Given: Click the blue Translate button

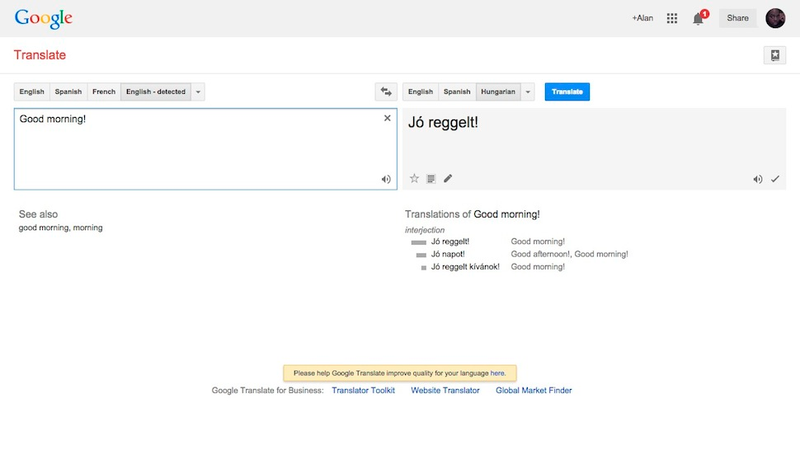Looking at the screenshot, I should tap(567, 92).
